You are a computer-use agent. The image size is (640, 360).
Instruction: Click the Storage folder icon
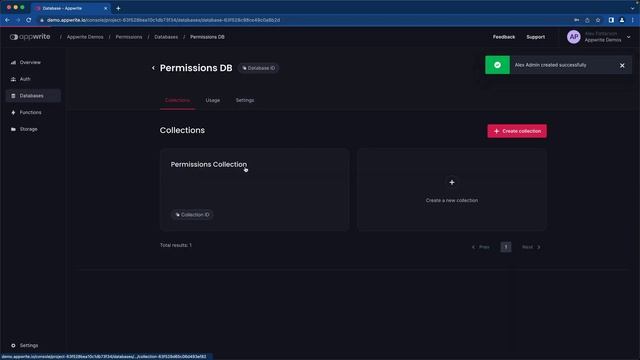tap(13, 129)
